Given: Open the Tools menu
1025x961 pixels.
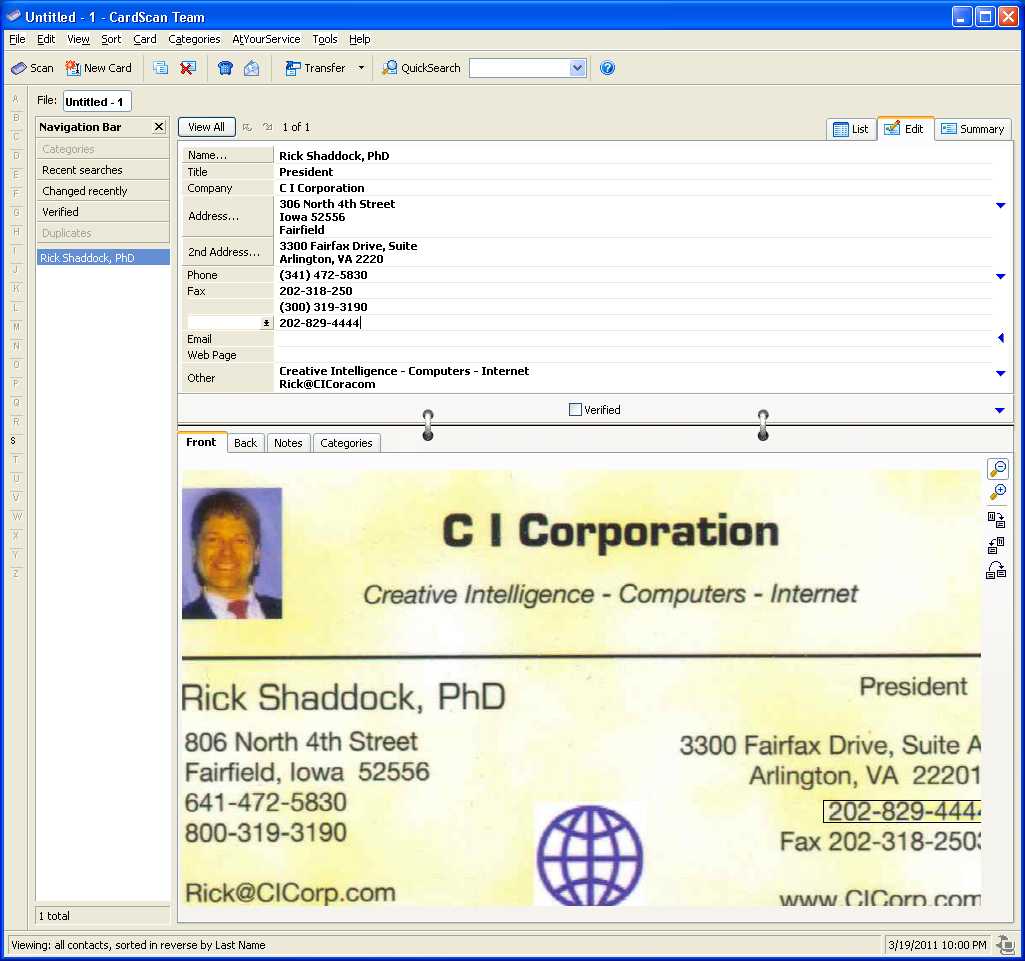Looking at the screenshot, I should coord(325,39).
